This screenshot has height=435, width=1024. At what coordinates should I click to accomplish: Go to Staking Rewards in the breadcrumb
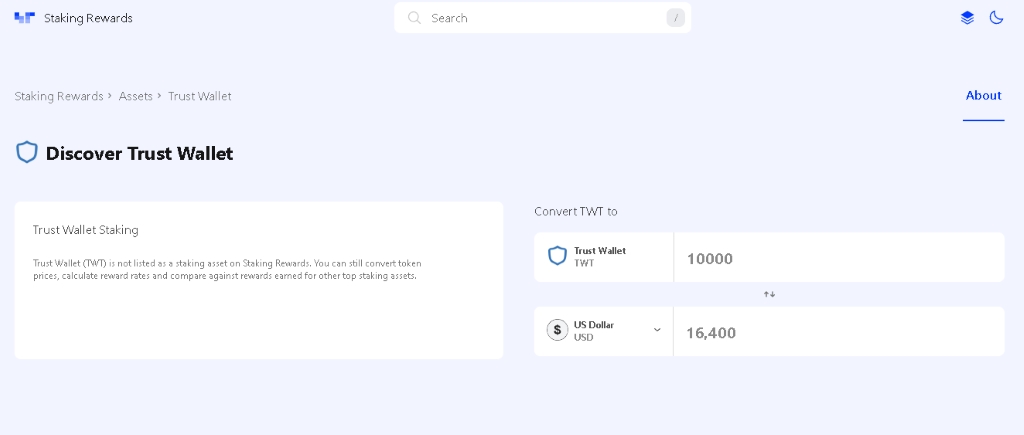(59, 96)
